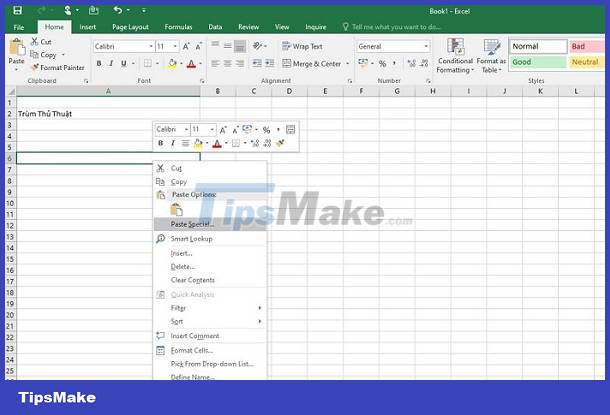This screenshot has height=415, width=610.
Task: Toggle Bold in the ribbon Font group
Action: [x=99, y=63]
